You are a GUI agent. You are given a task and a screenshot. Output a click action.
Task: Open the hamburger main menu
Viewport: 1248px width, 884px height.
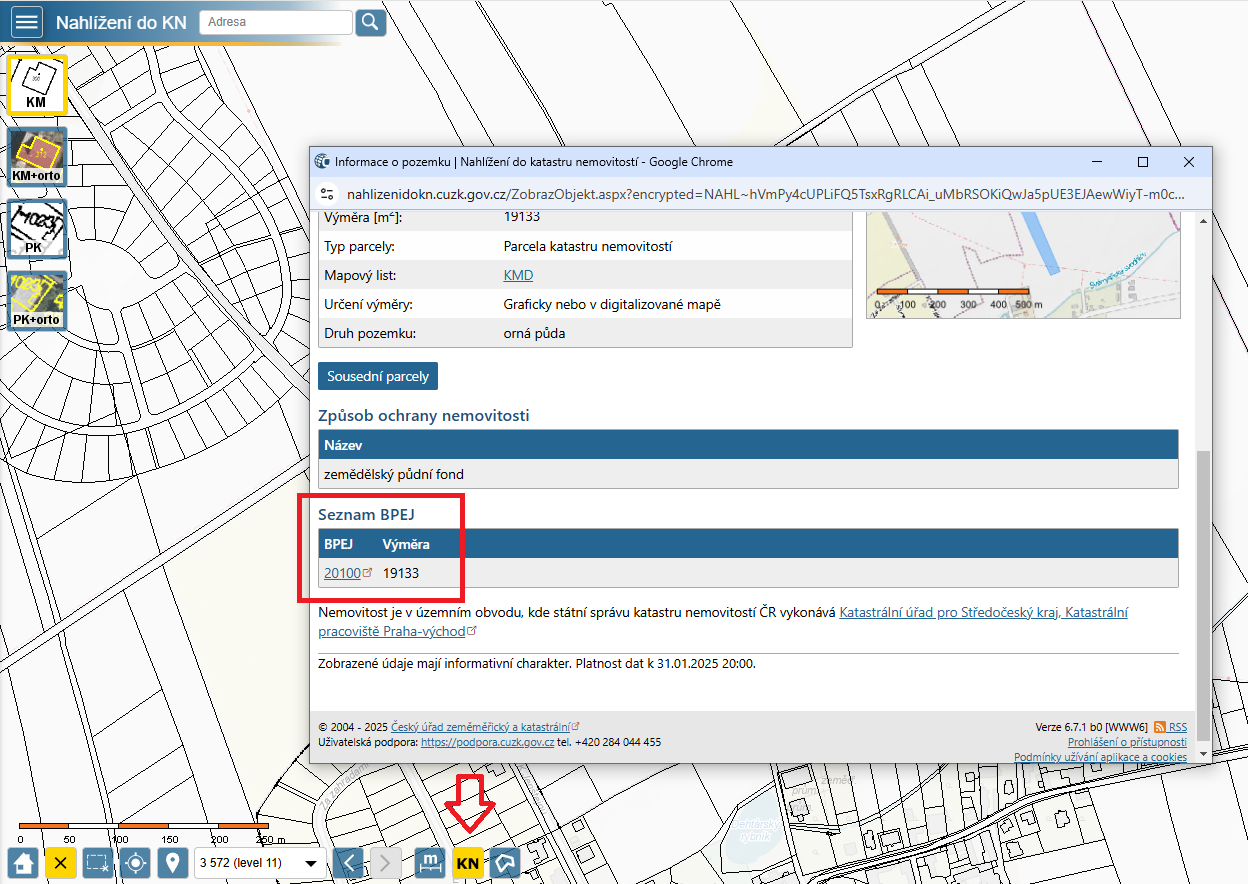click(27, 22)
